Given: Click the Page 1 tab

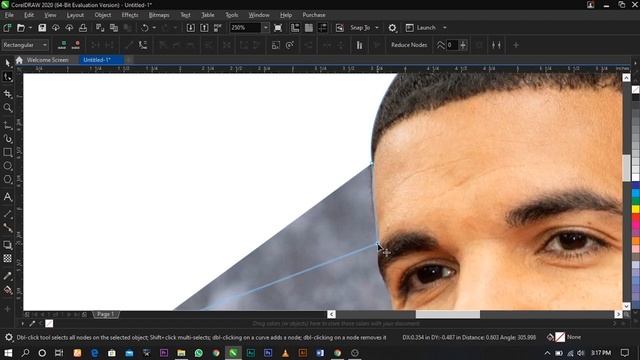Looking at the screenshot, I should click(x=105, y=314).
